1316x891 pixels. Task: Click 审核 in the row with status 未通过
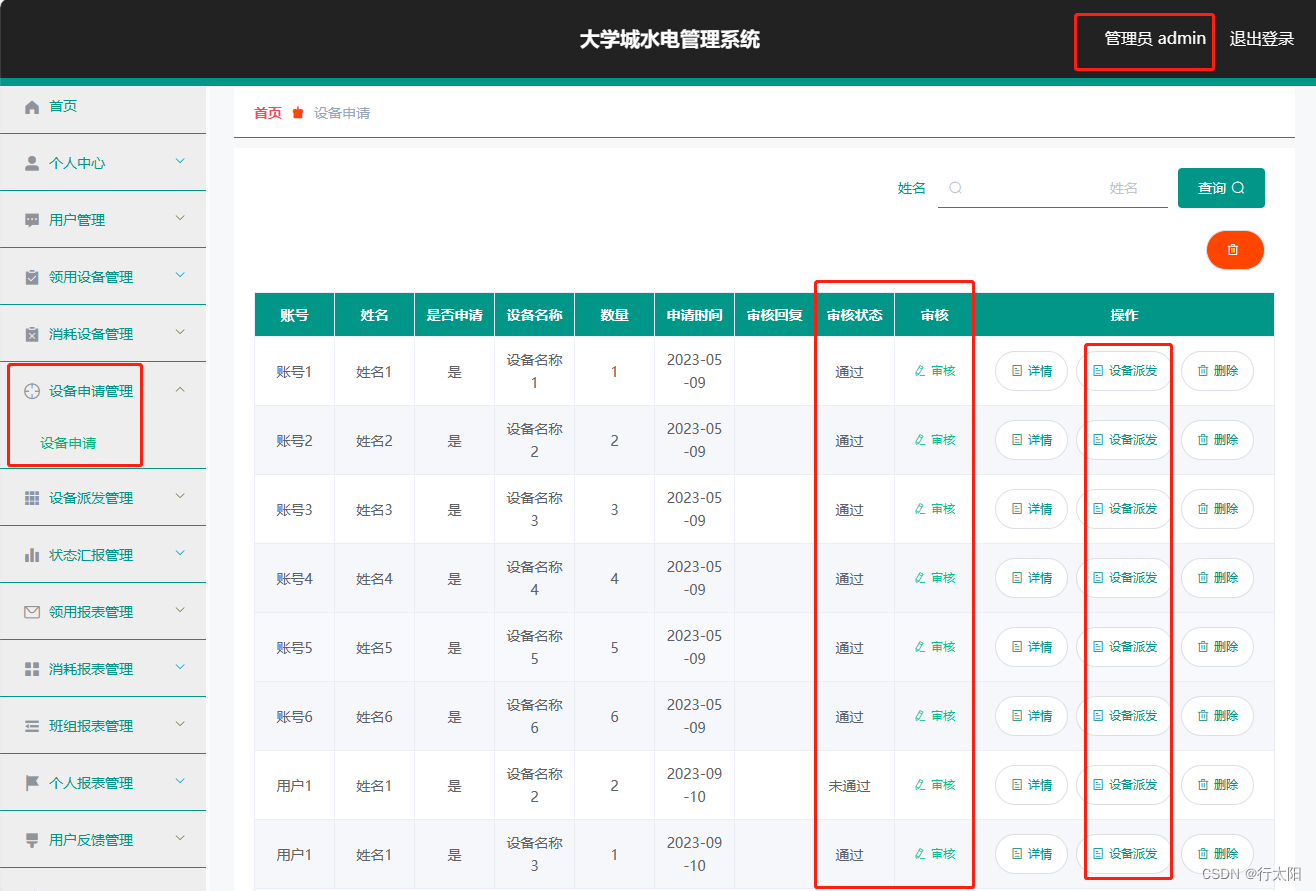click(935, 785)
